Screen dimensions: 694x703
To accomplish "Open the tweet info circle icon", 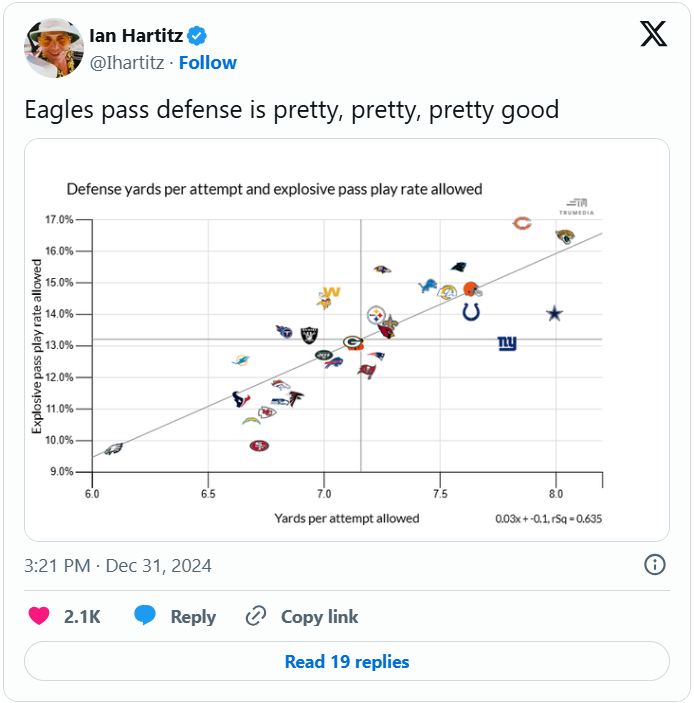I will 655,565.
